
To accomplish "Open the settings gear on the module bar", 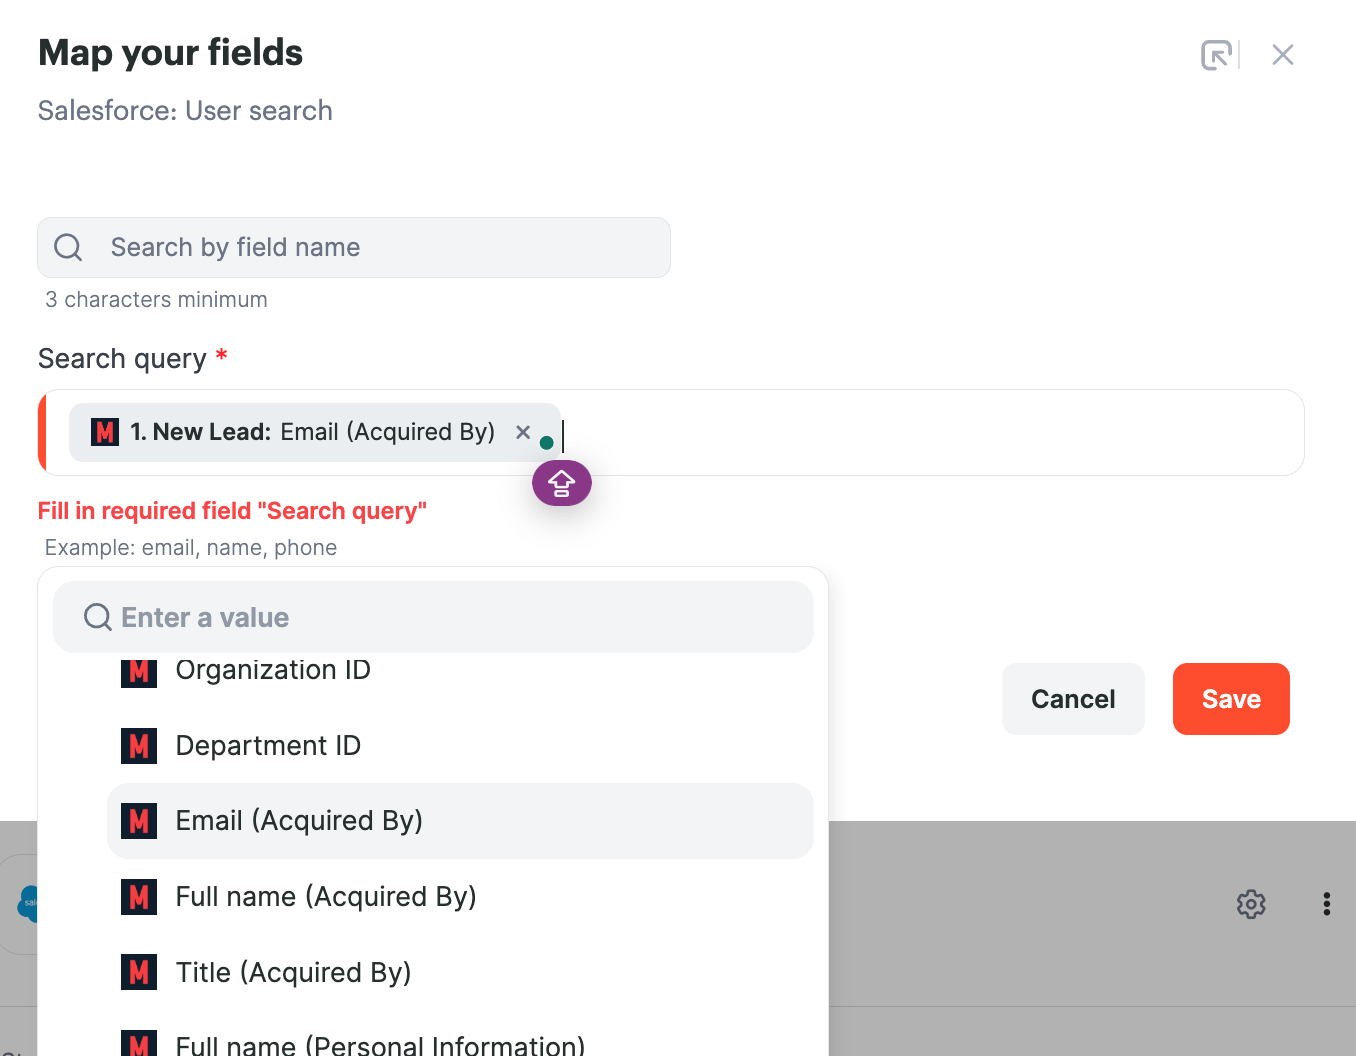I will (x=1250, y=904).
